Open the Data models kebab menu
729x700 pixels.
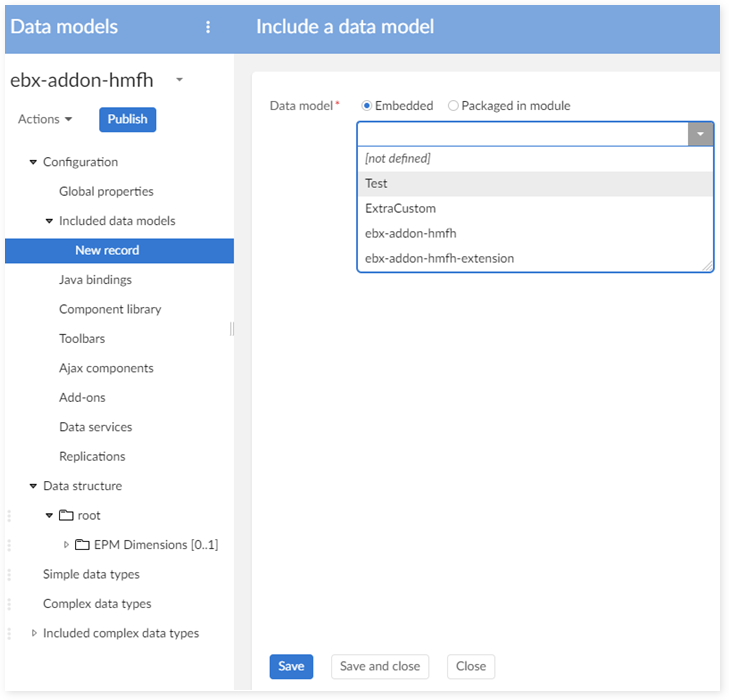click(x=208, y=27)
